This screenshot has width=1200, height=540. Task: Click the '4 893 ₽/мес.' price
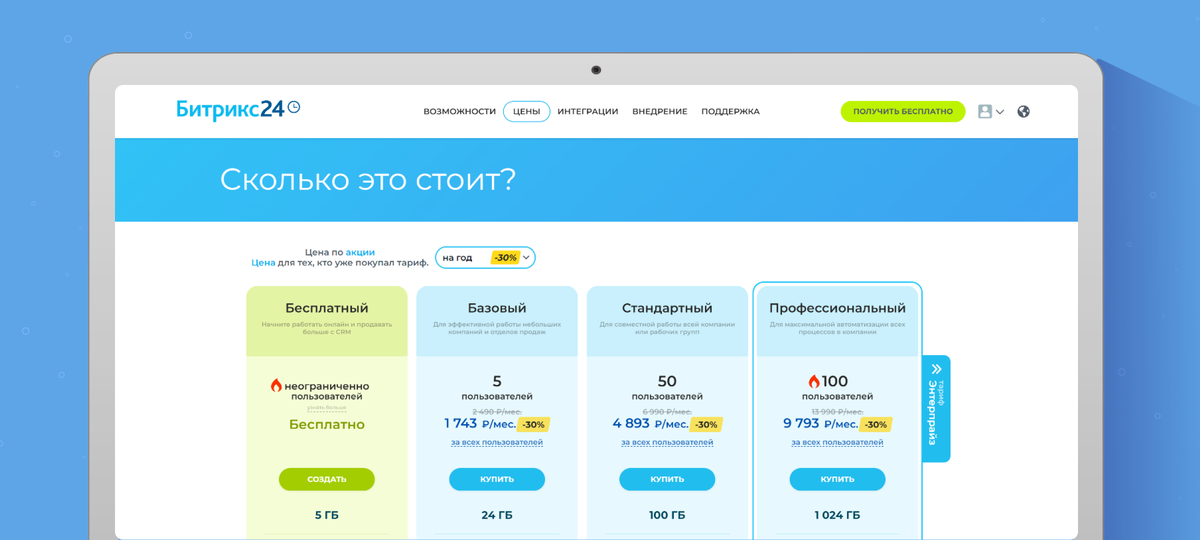coord(650,424)
